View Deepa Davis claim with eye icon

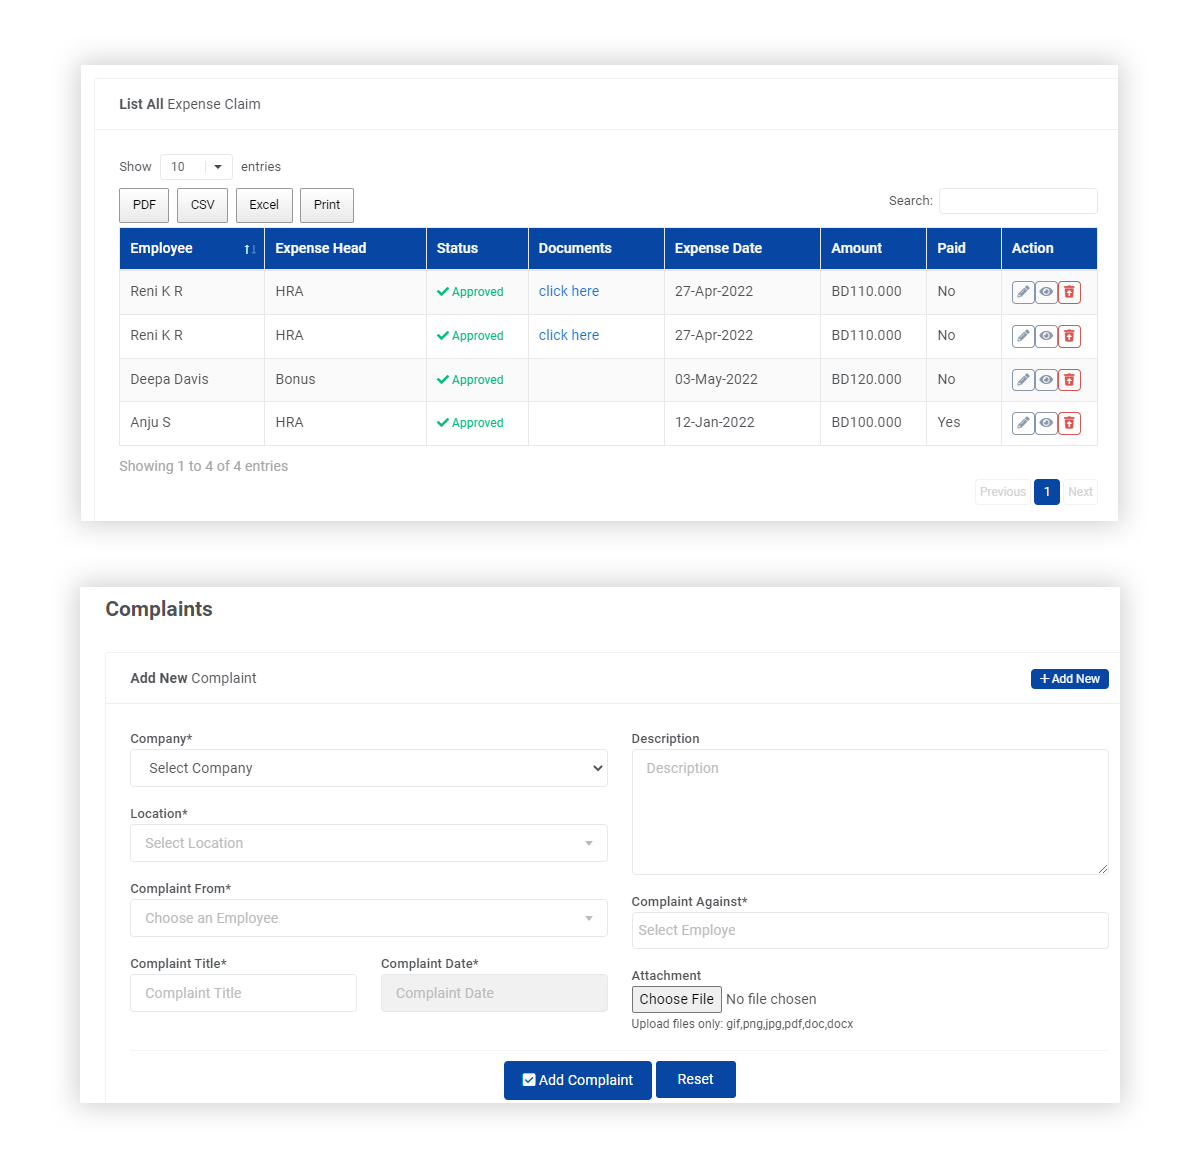point(1046,380)
